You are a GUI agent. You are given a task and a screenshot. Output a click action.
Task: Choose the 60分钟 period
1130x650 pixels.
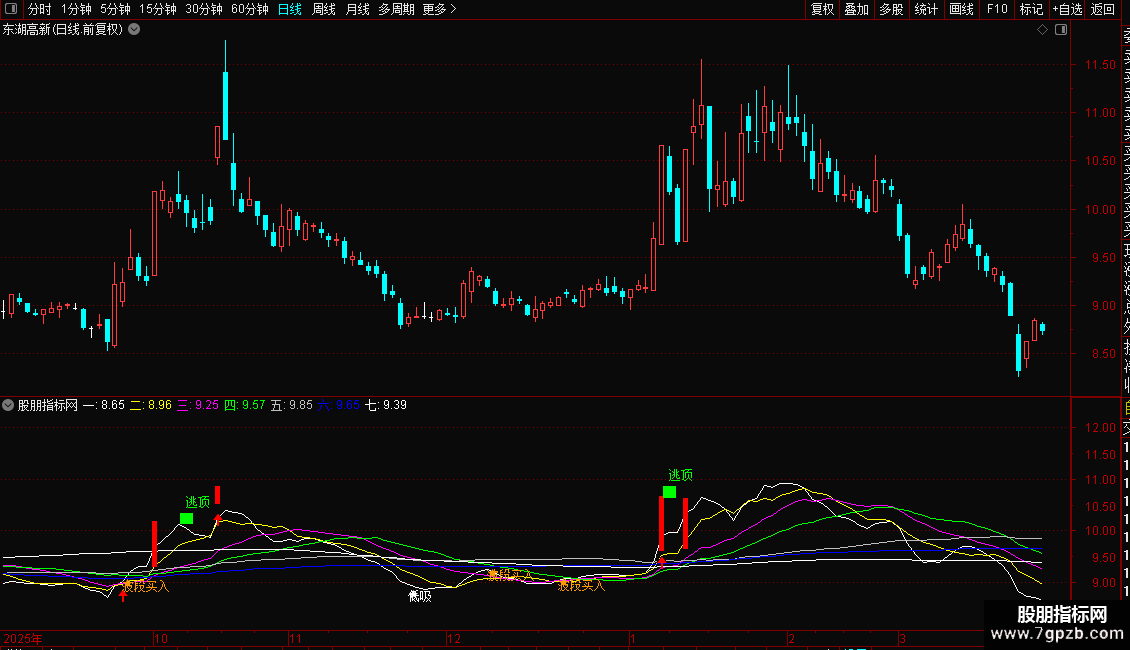[x=249, y=9]
